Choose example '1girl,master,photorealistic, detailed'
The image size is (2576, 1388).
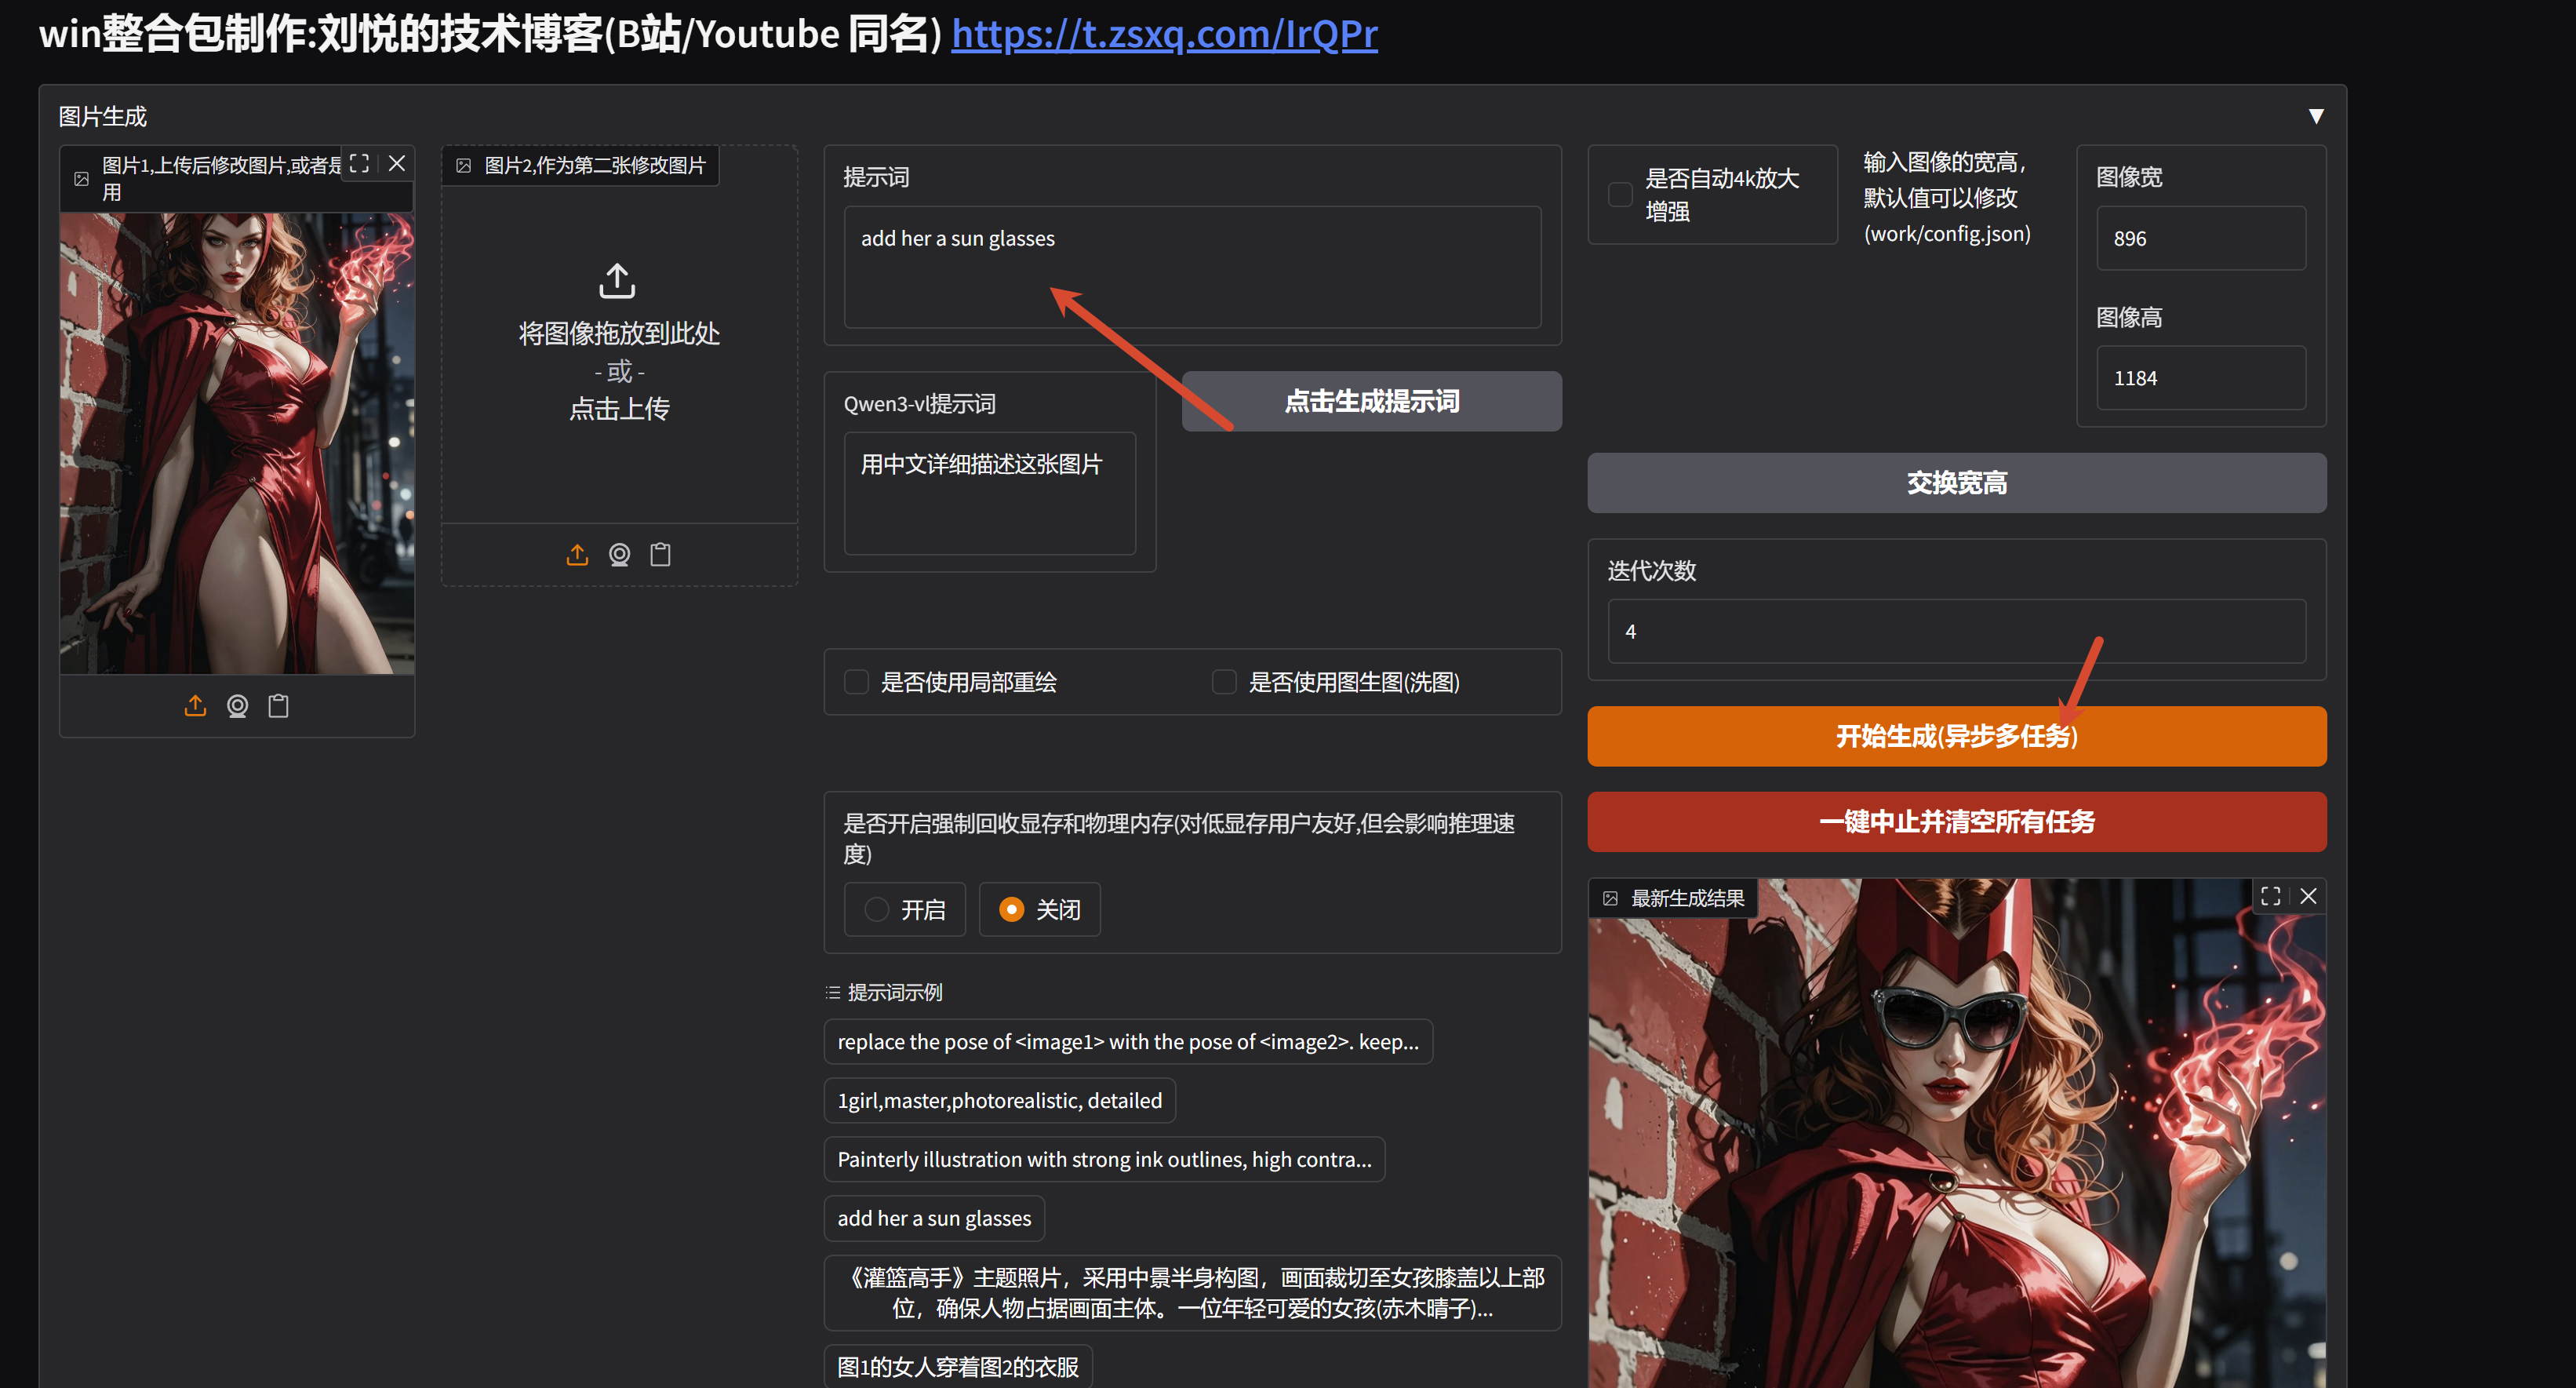coord(1000,1101)
